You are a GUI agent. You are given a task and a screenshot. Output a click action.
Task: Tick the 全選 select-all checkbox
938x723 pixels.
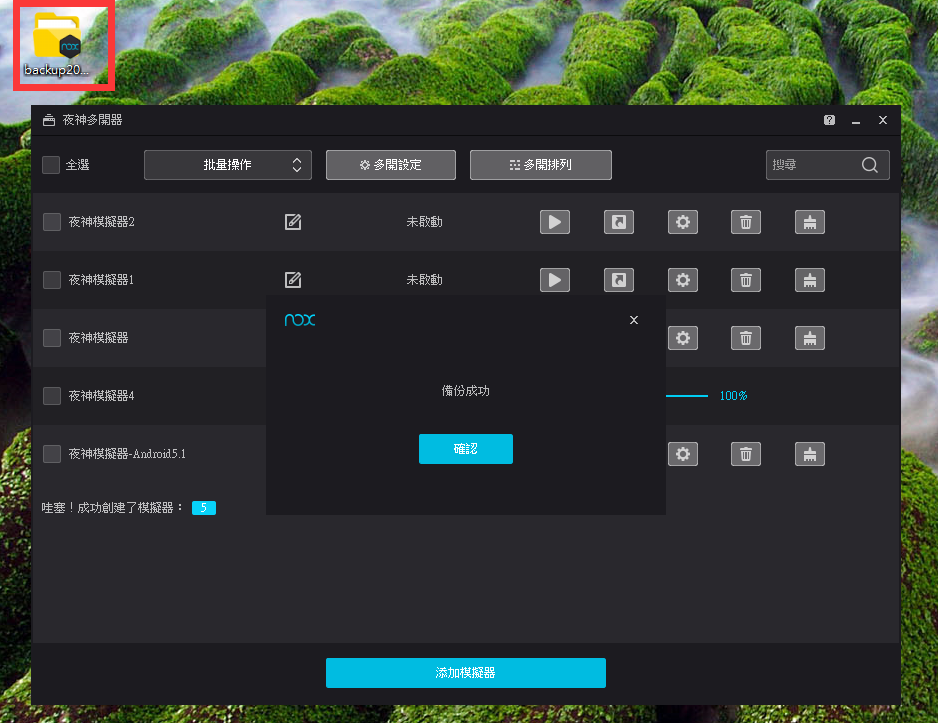pyautogui.click(x=51, y=165)
